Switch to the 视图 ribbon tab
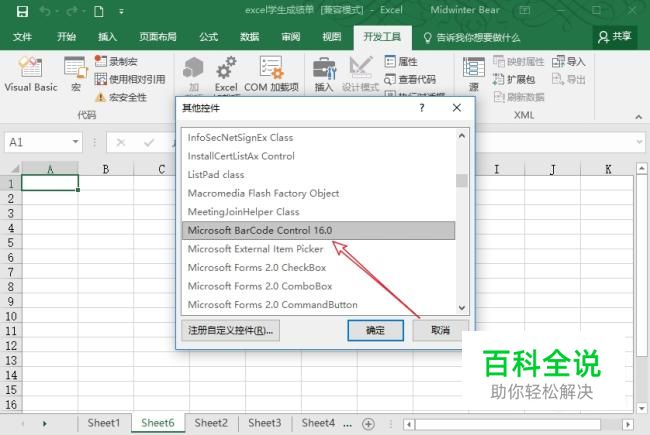 (x=332, y=37)
